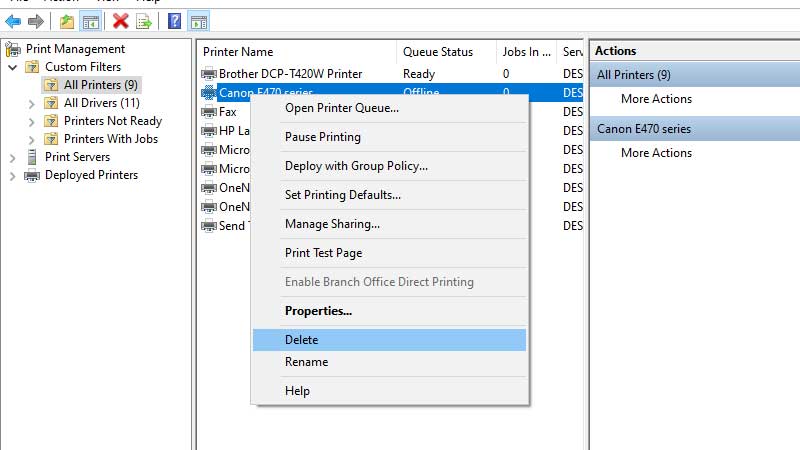Click the All Drivers filter folder icon
The image size is (800, 450).
(x=51, y=103)
